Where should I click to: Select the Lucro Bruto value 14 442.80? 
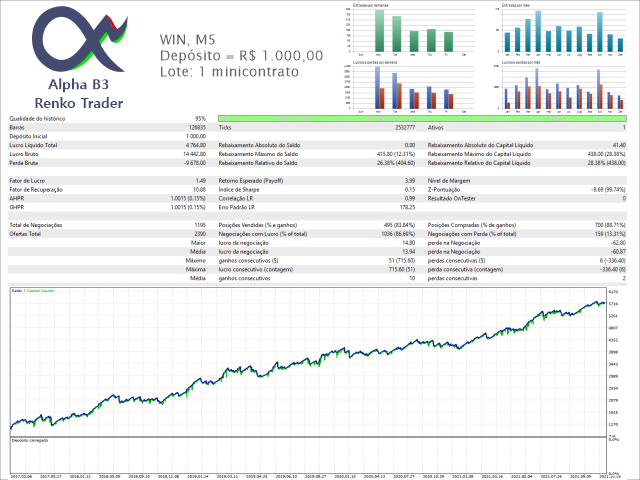[x=195, y=154]
